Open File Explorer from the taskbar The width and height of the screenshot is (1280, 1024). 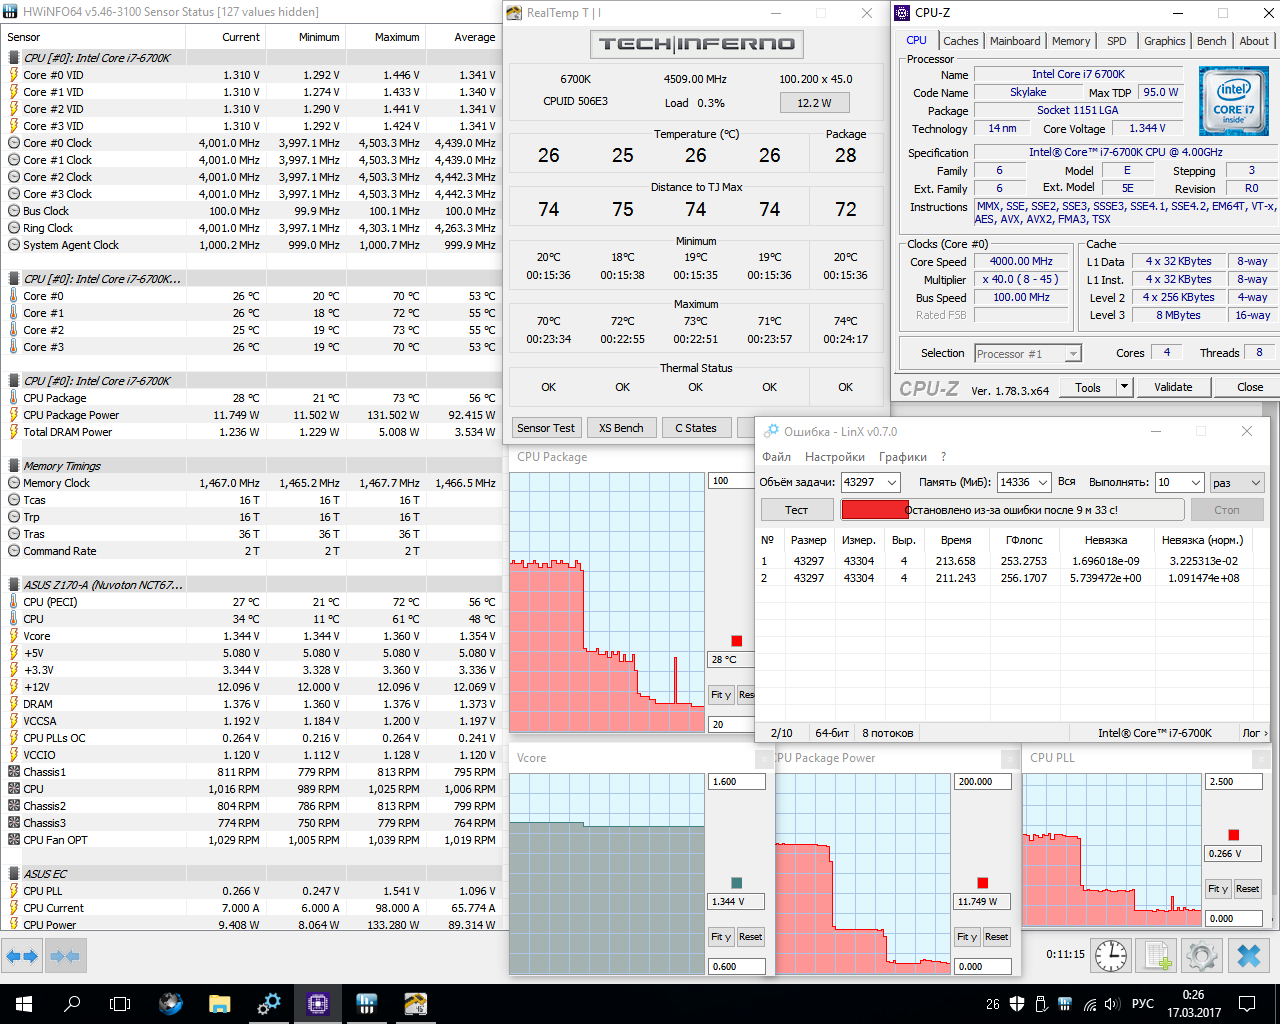(219, 1004)
